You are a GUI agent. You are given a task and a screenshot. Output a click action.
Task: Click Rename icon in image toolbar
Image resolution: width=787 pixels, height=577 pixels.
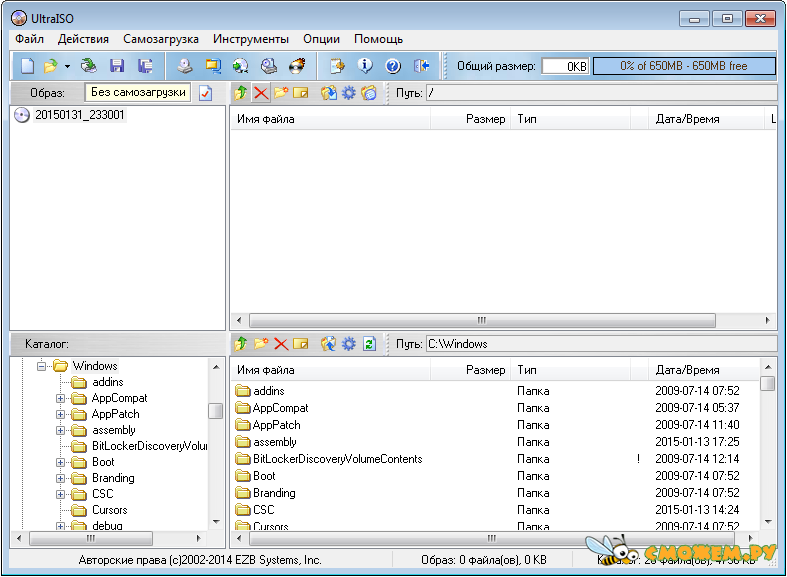pyautogui.click(x=301, y=93)
